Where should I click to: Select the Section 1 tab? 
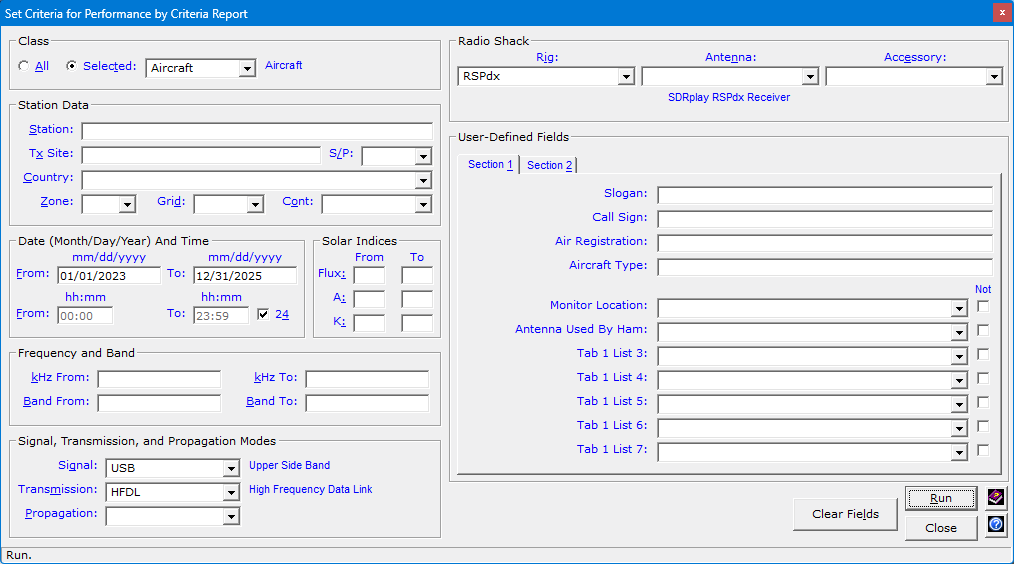click(490, 164)
